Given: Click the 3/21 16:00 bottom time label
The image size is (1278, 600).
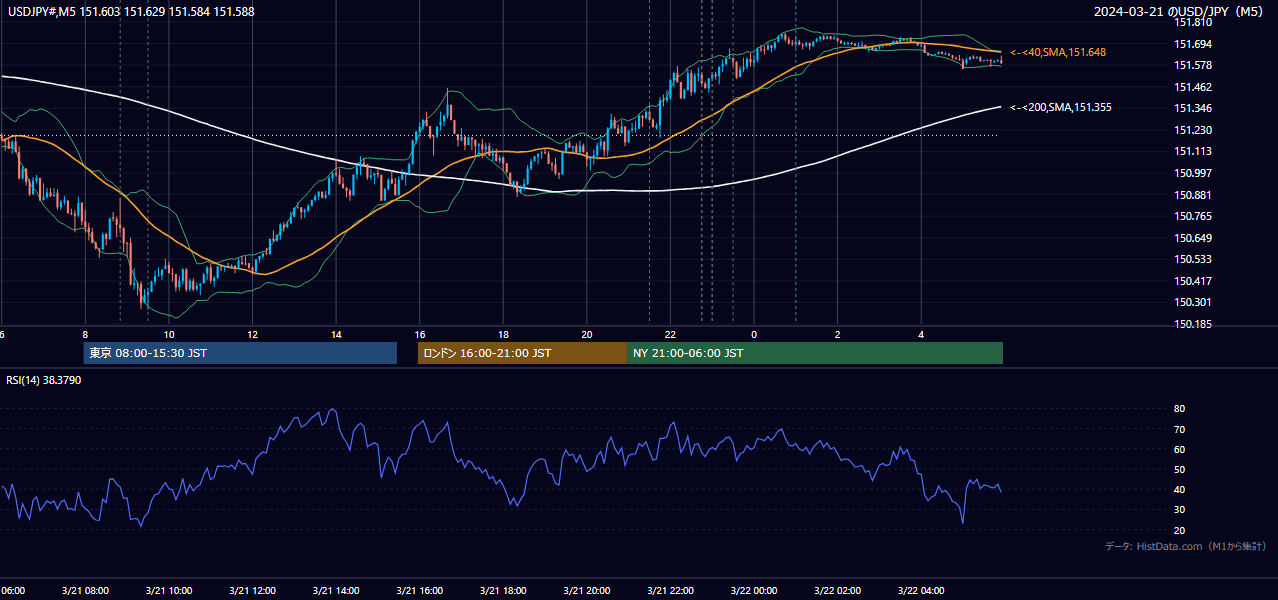Looking at the screenshot, I should click(419, 591).
